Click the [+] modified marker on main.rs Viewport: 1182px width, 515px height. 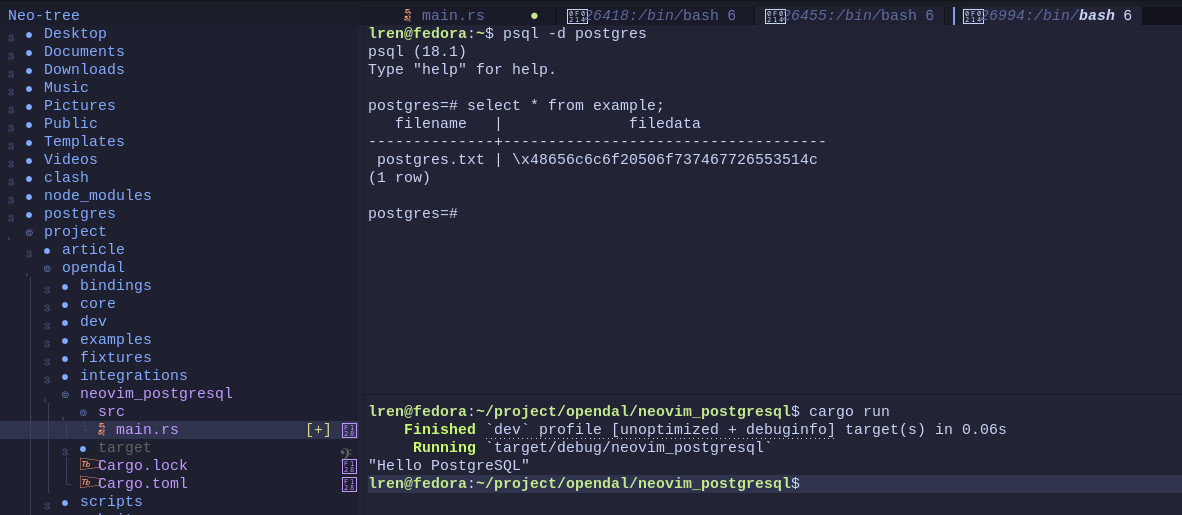[319, 430]
